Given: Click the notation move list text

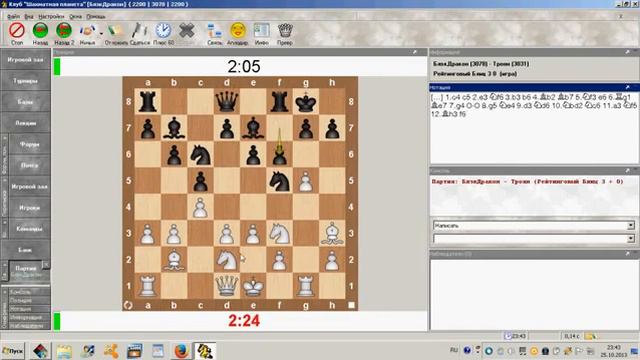Looking at the screenshot, I should pos(533,105).
